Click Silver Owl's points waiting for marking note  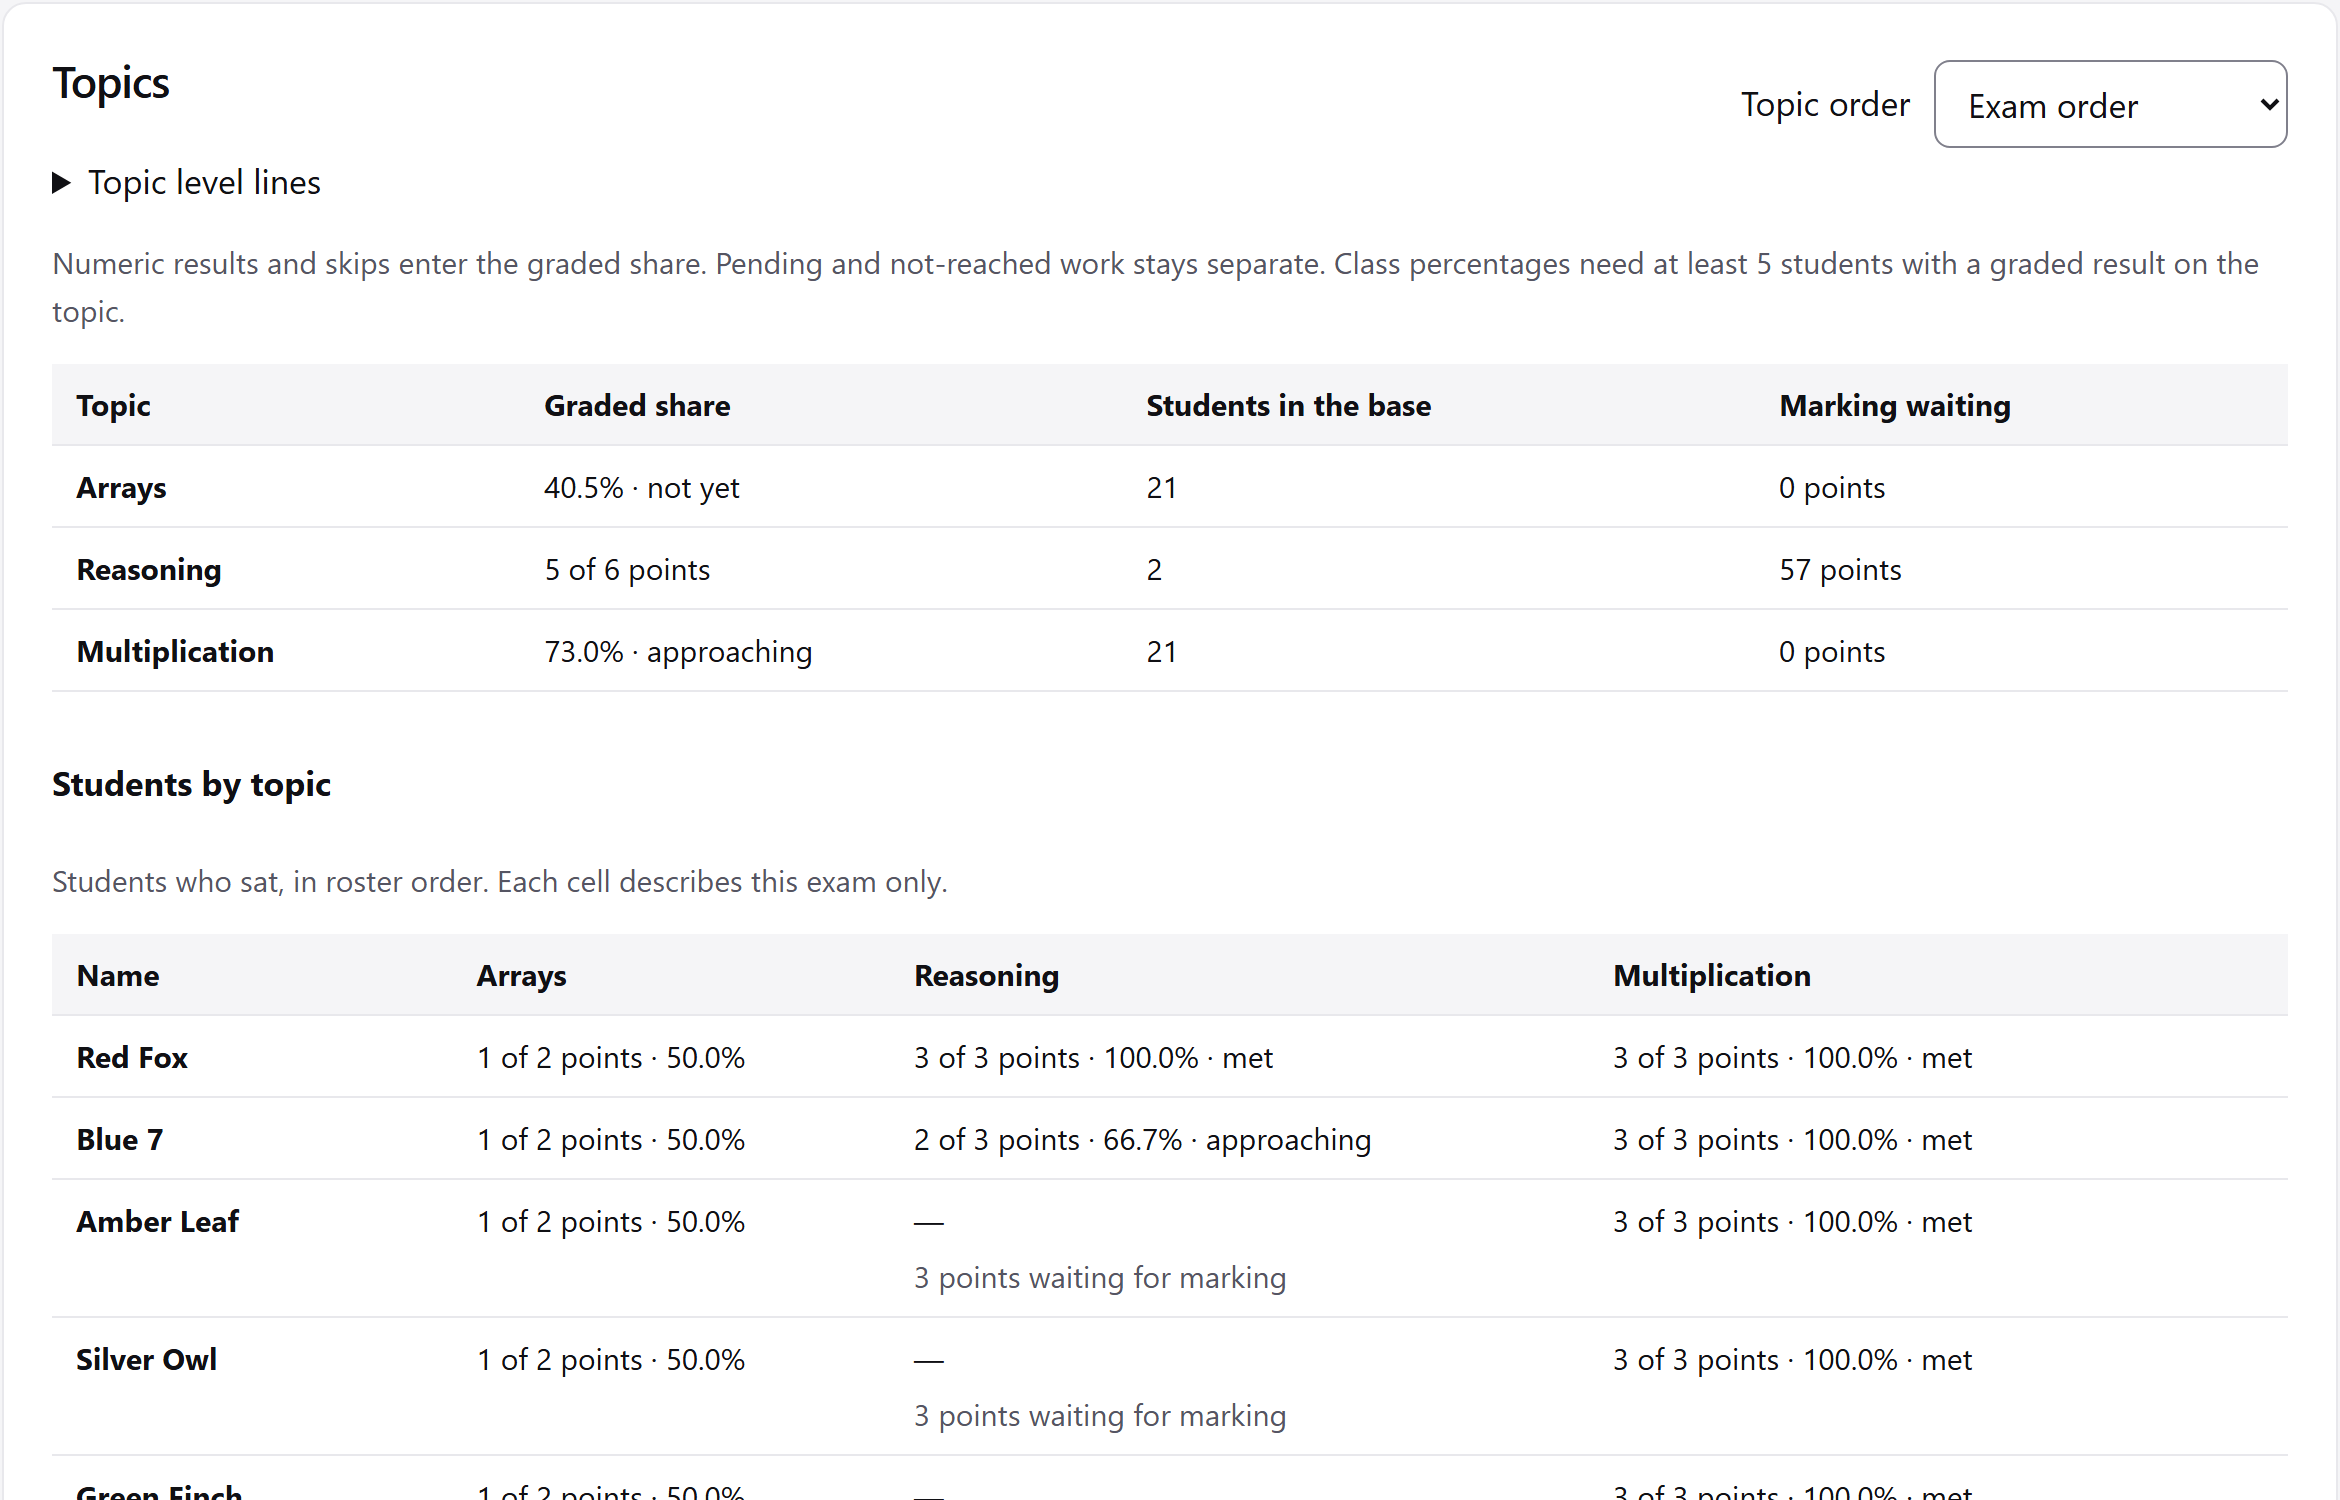[1100, 1416]
